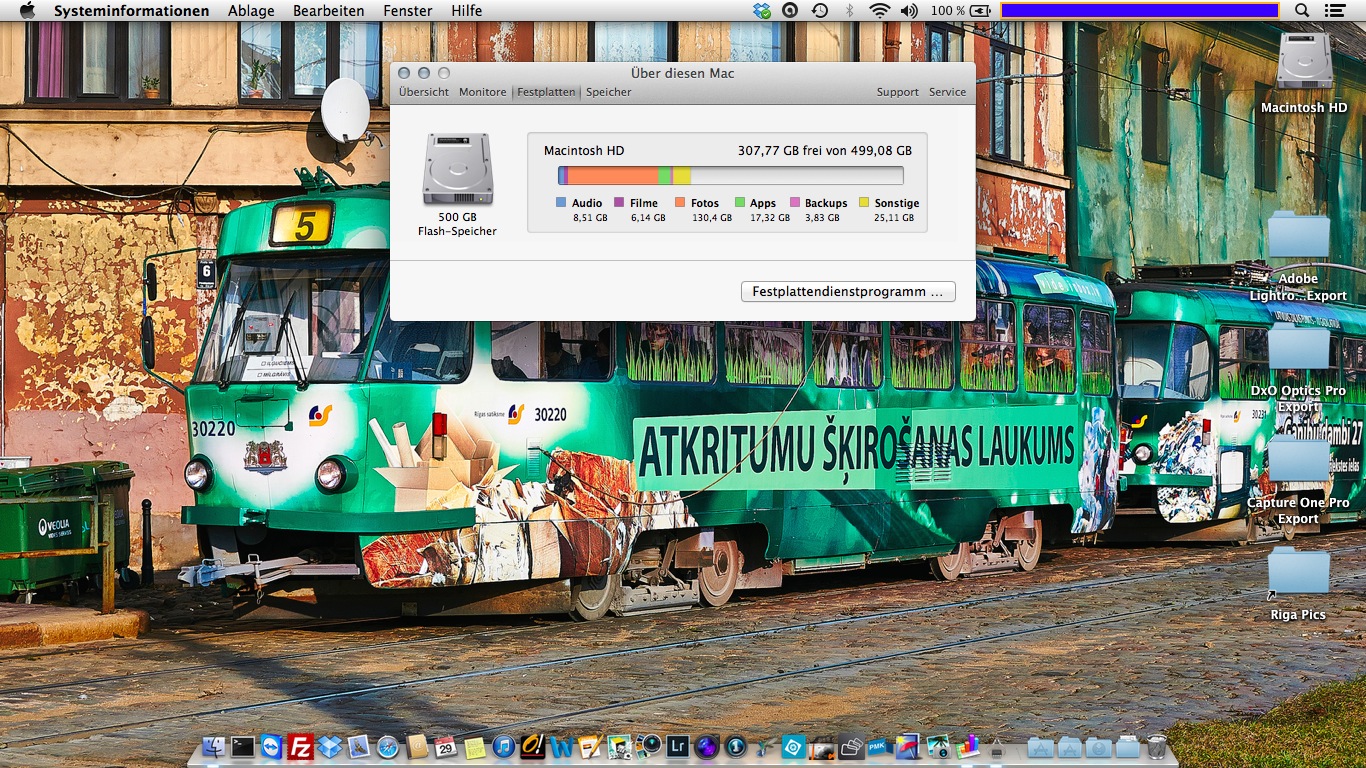Viewport: 1366px width, 768px height.
Task: Click the "307,77 GB frei von 499,08 GB" text
Action: 825,151
